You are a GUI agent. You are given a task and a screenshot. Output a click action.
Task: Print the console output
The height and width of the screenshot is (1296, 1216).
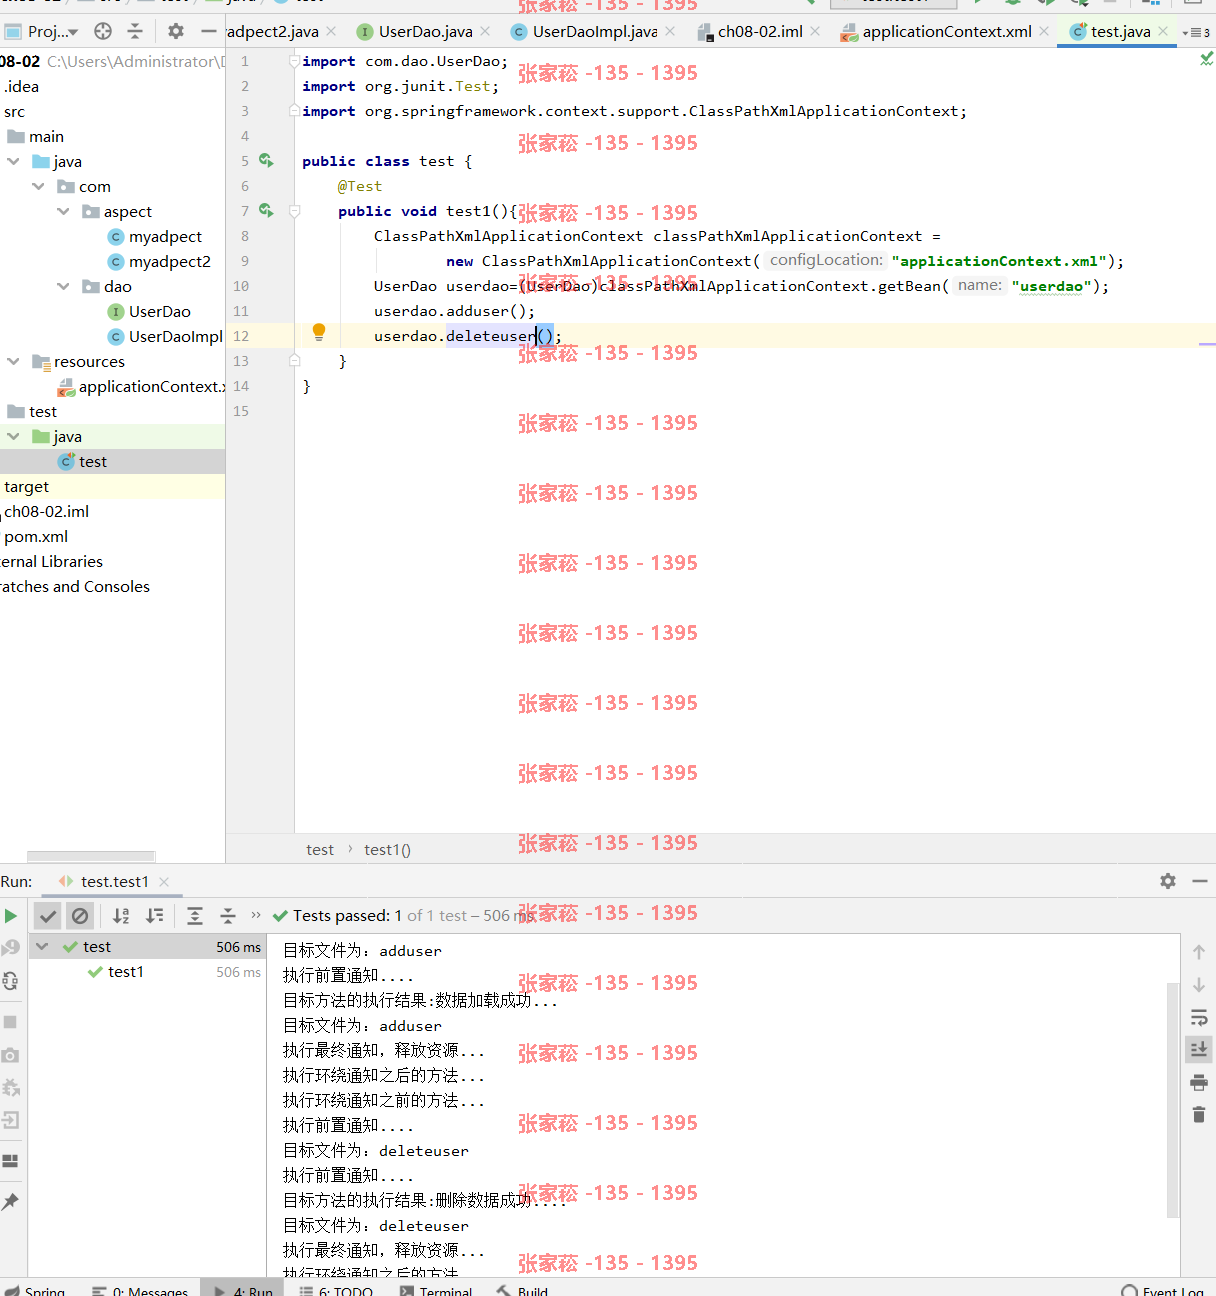coord(1199,1082)
